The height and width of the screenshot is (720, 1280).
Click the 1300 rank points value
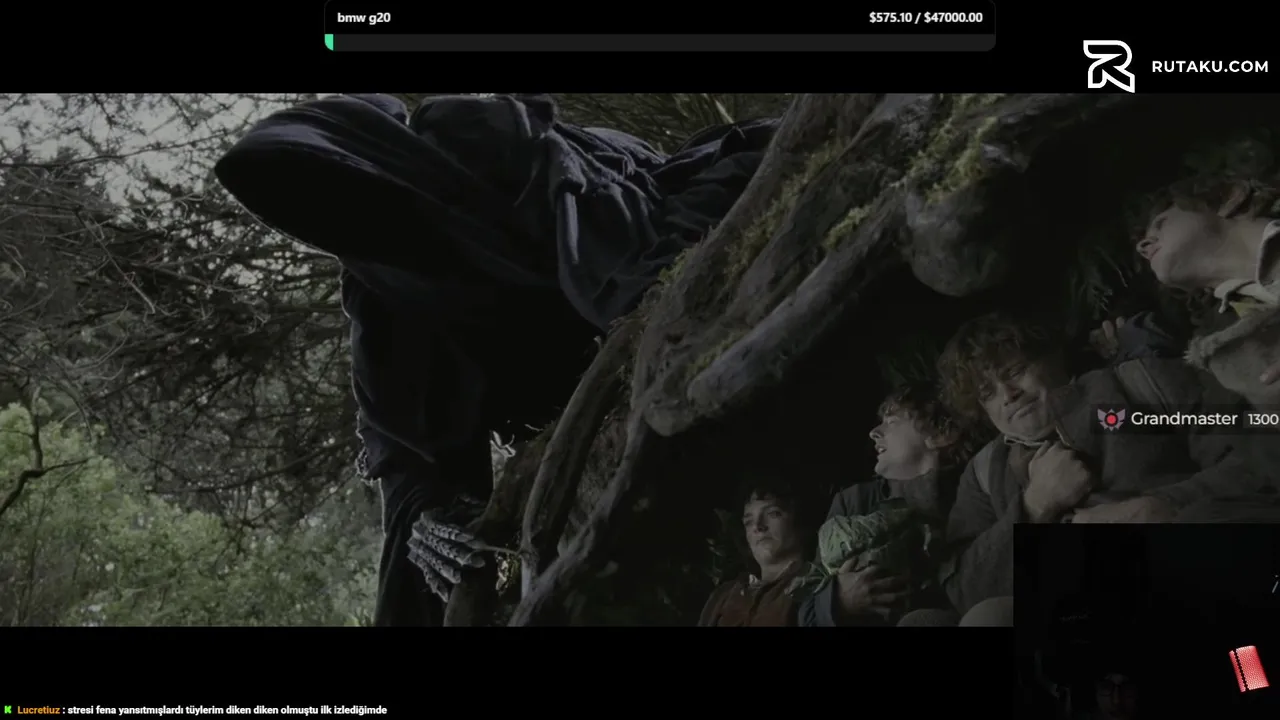(x=1263, y=419)
